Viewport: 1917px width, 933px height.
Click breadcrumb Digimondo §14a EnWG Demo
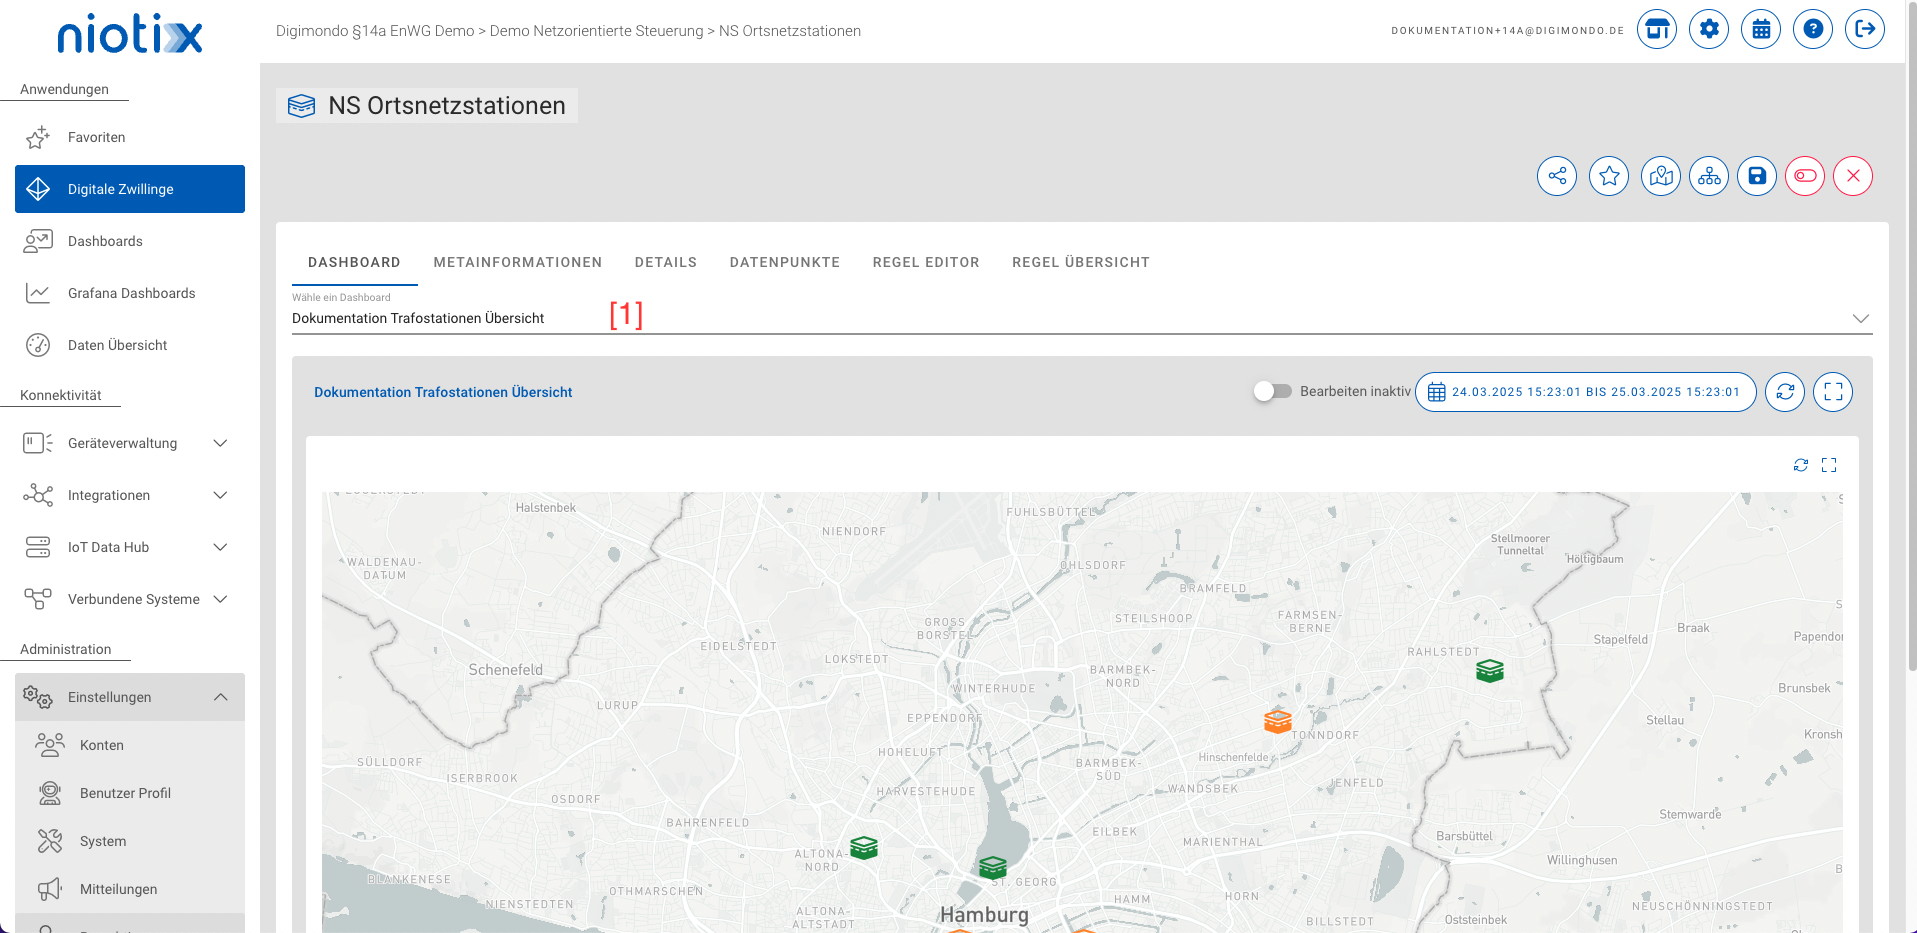point(375,31)
